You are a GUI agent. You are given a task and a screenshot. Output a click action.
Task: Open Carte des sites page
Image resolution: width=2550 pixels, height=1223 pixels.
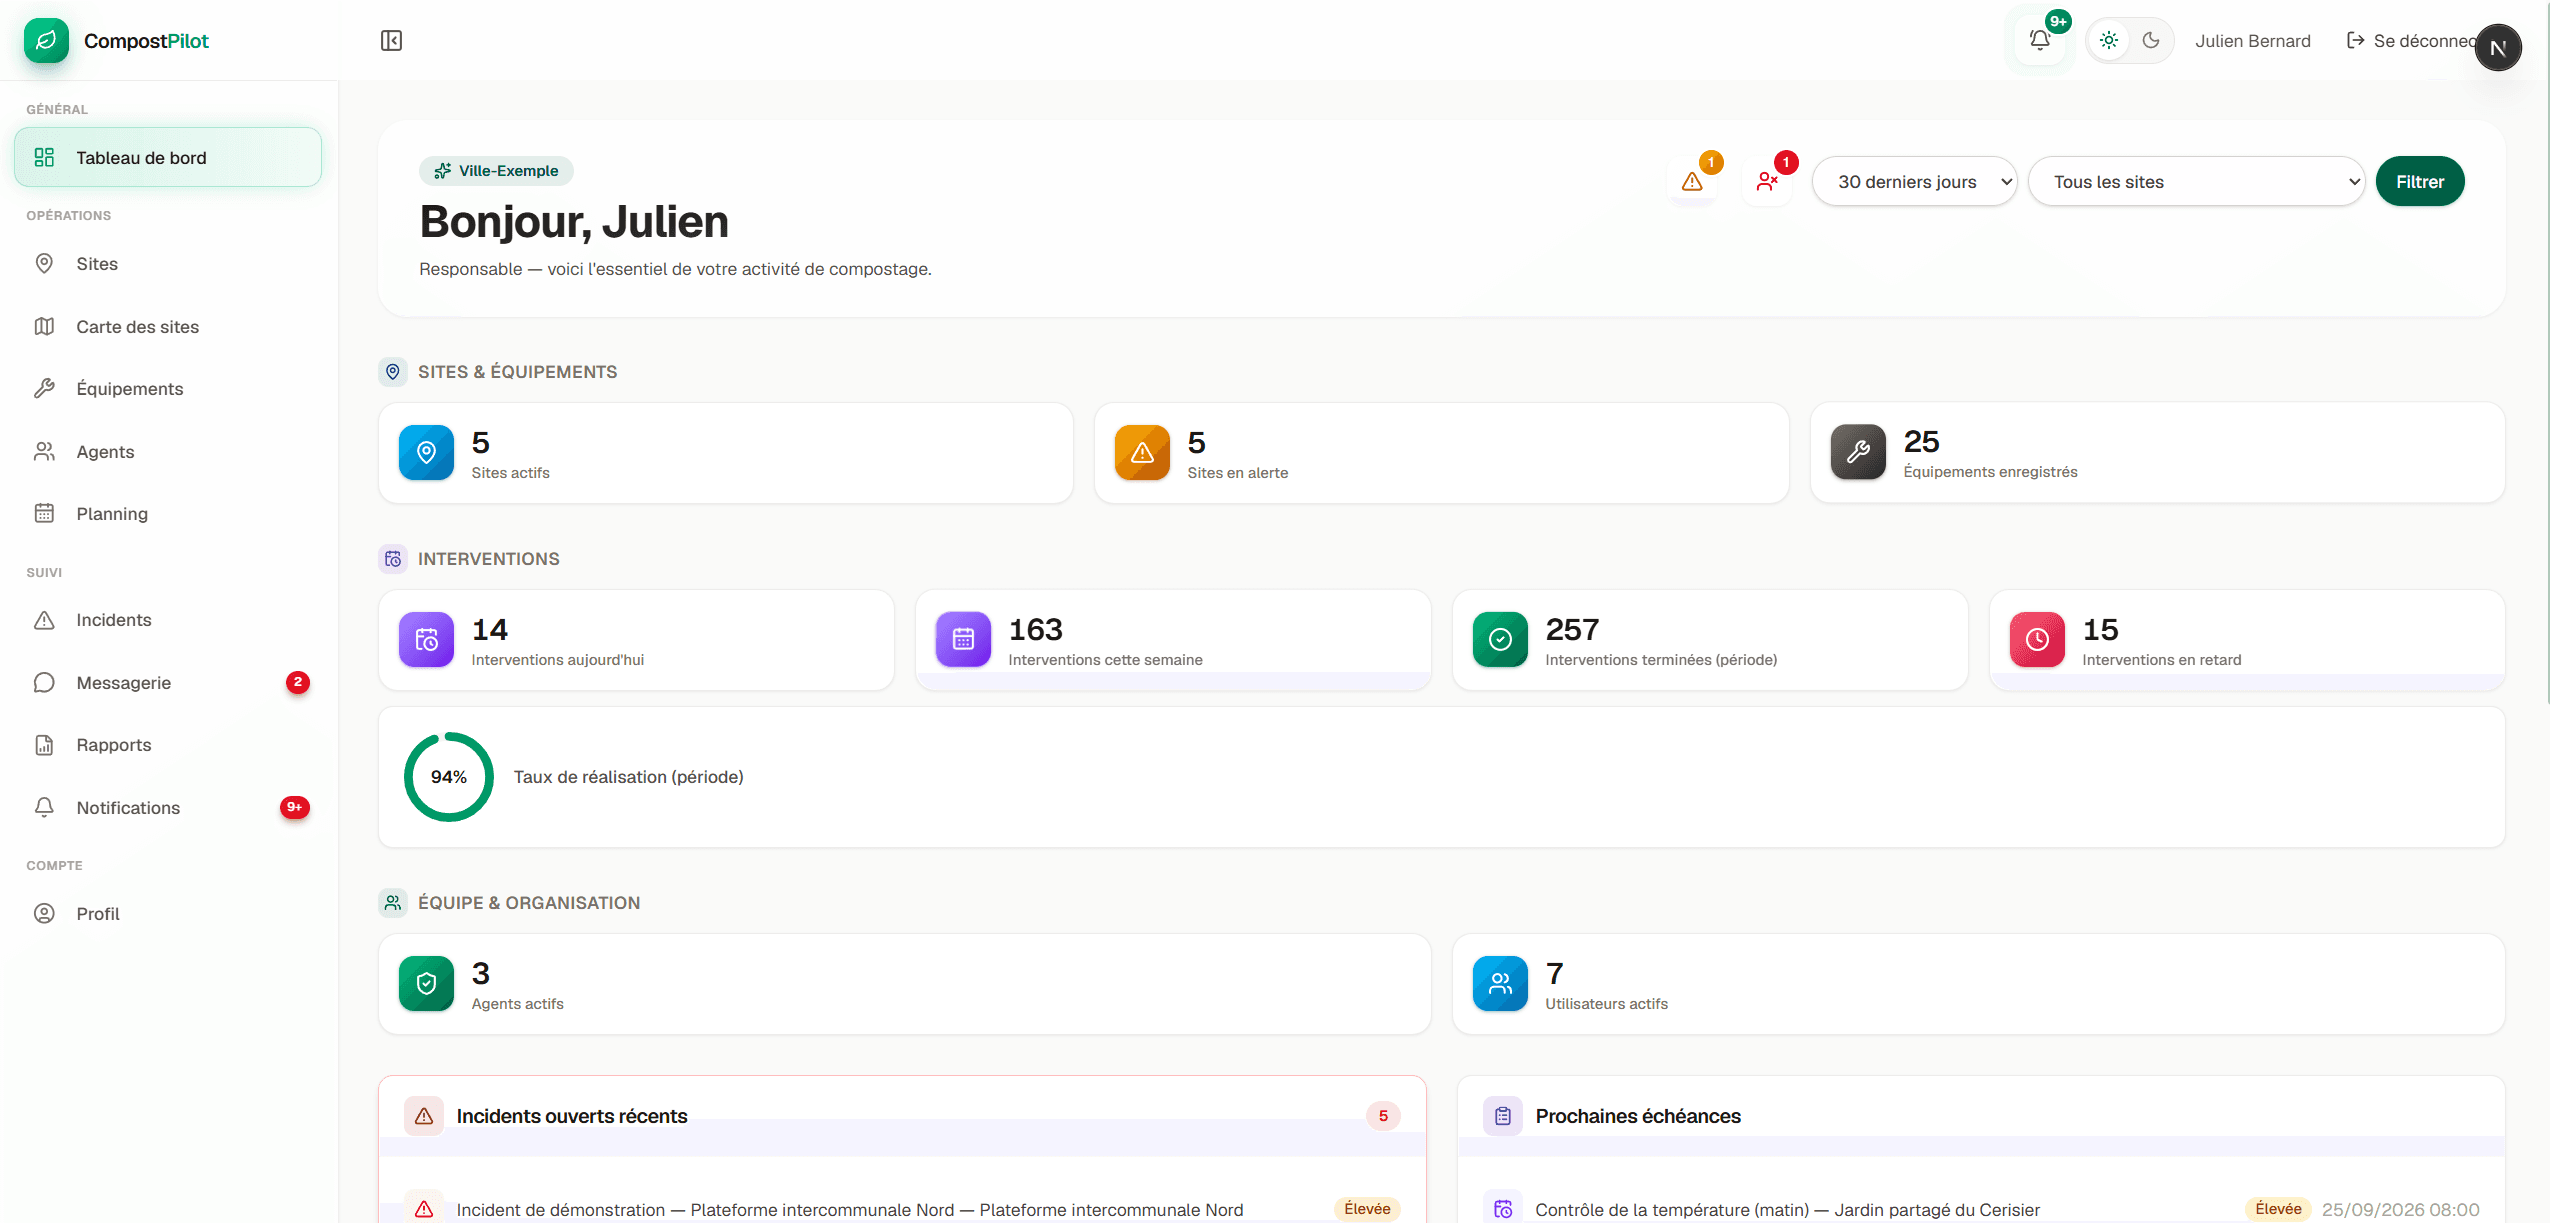pyautogui.click(x=168, y=327)
